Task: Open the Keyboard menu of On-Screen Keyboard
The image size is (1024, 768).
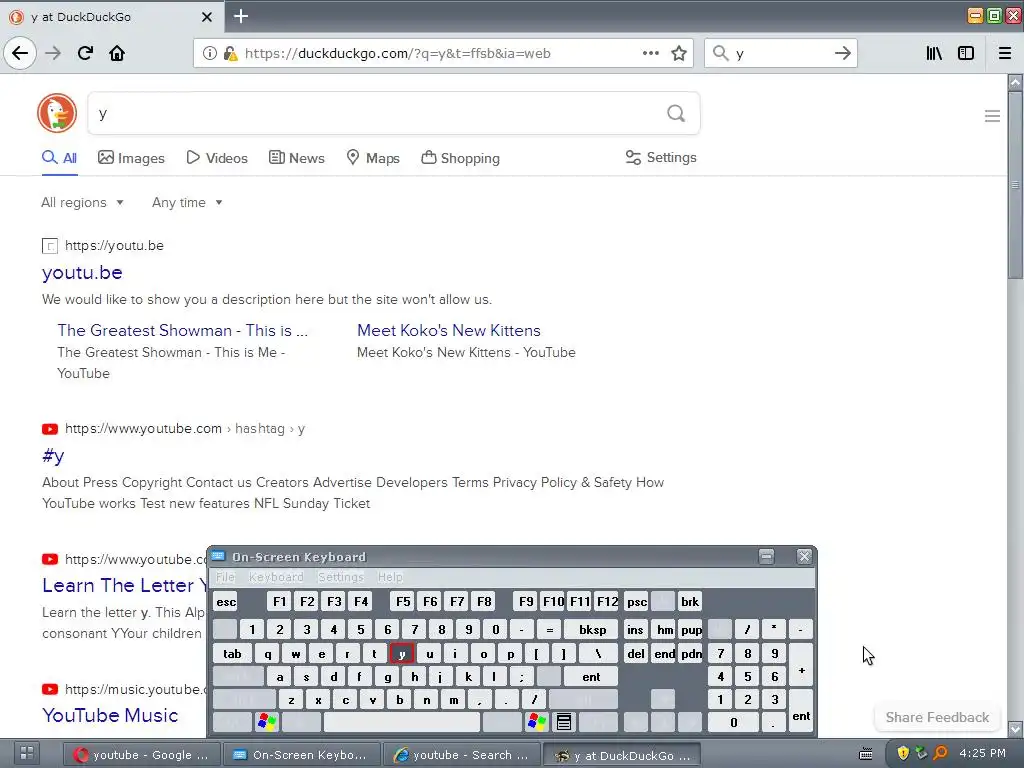Action: 276,577
